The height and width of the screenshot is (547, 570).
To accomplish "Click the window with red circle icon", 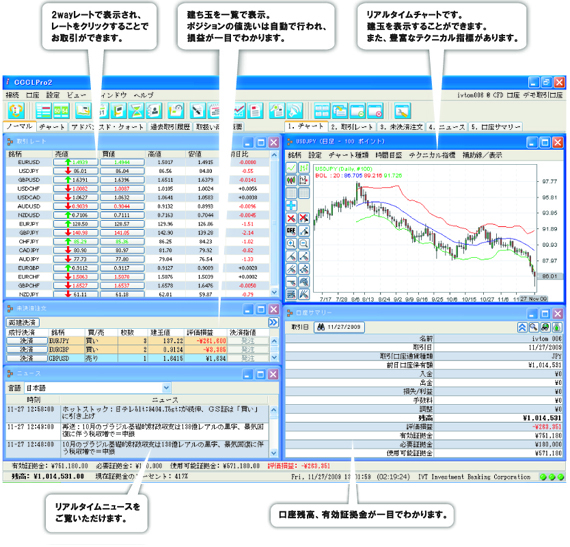I will click(x=375, y=110).
